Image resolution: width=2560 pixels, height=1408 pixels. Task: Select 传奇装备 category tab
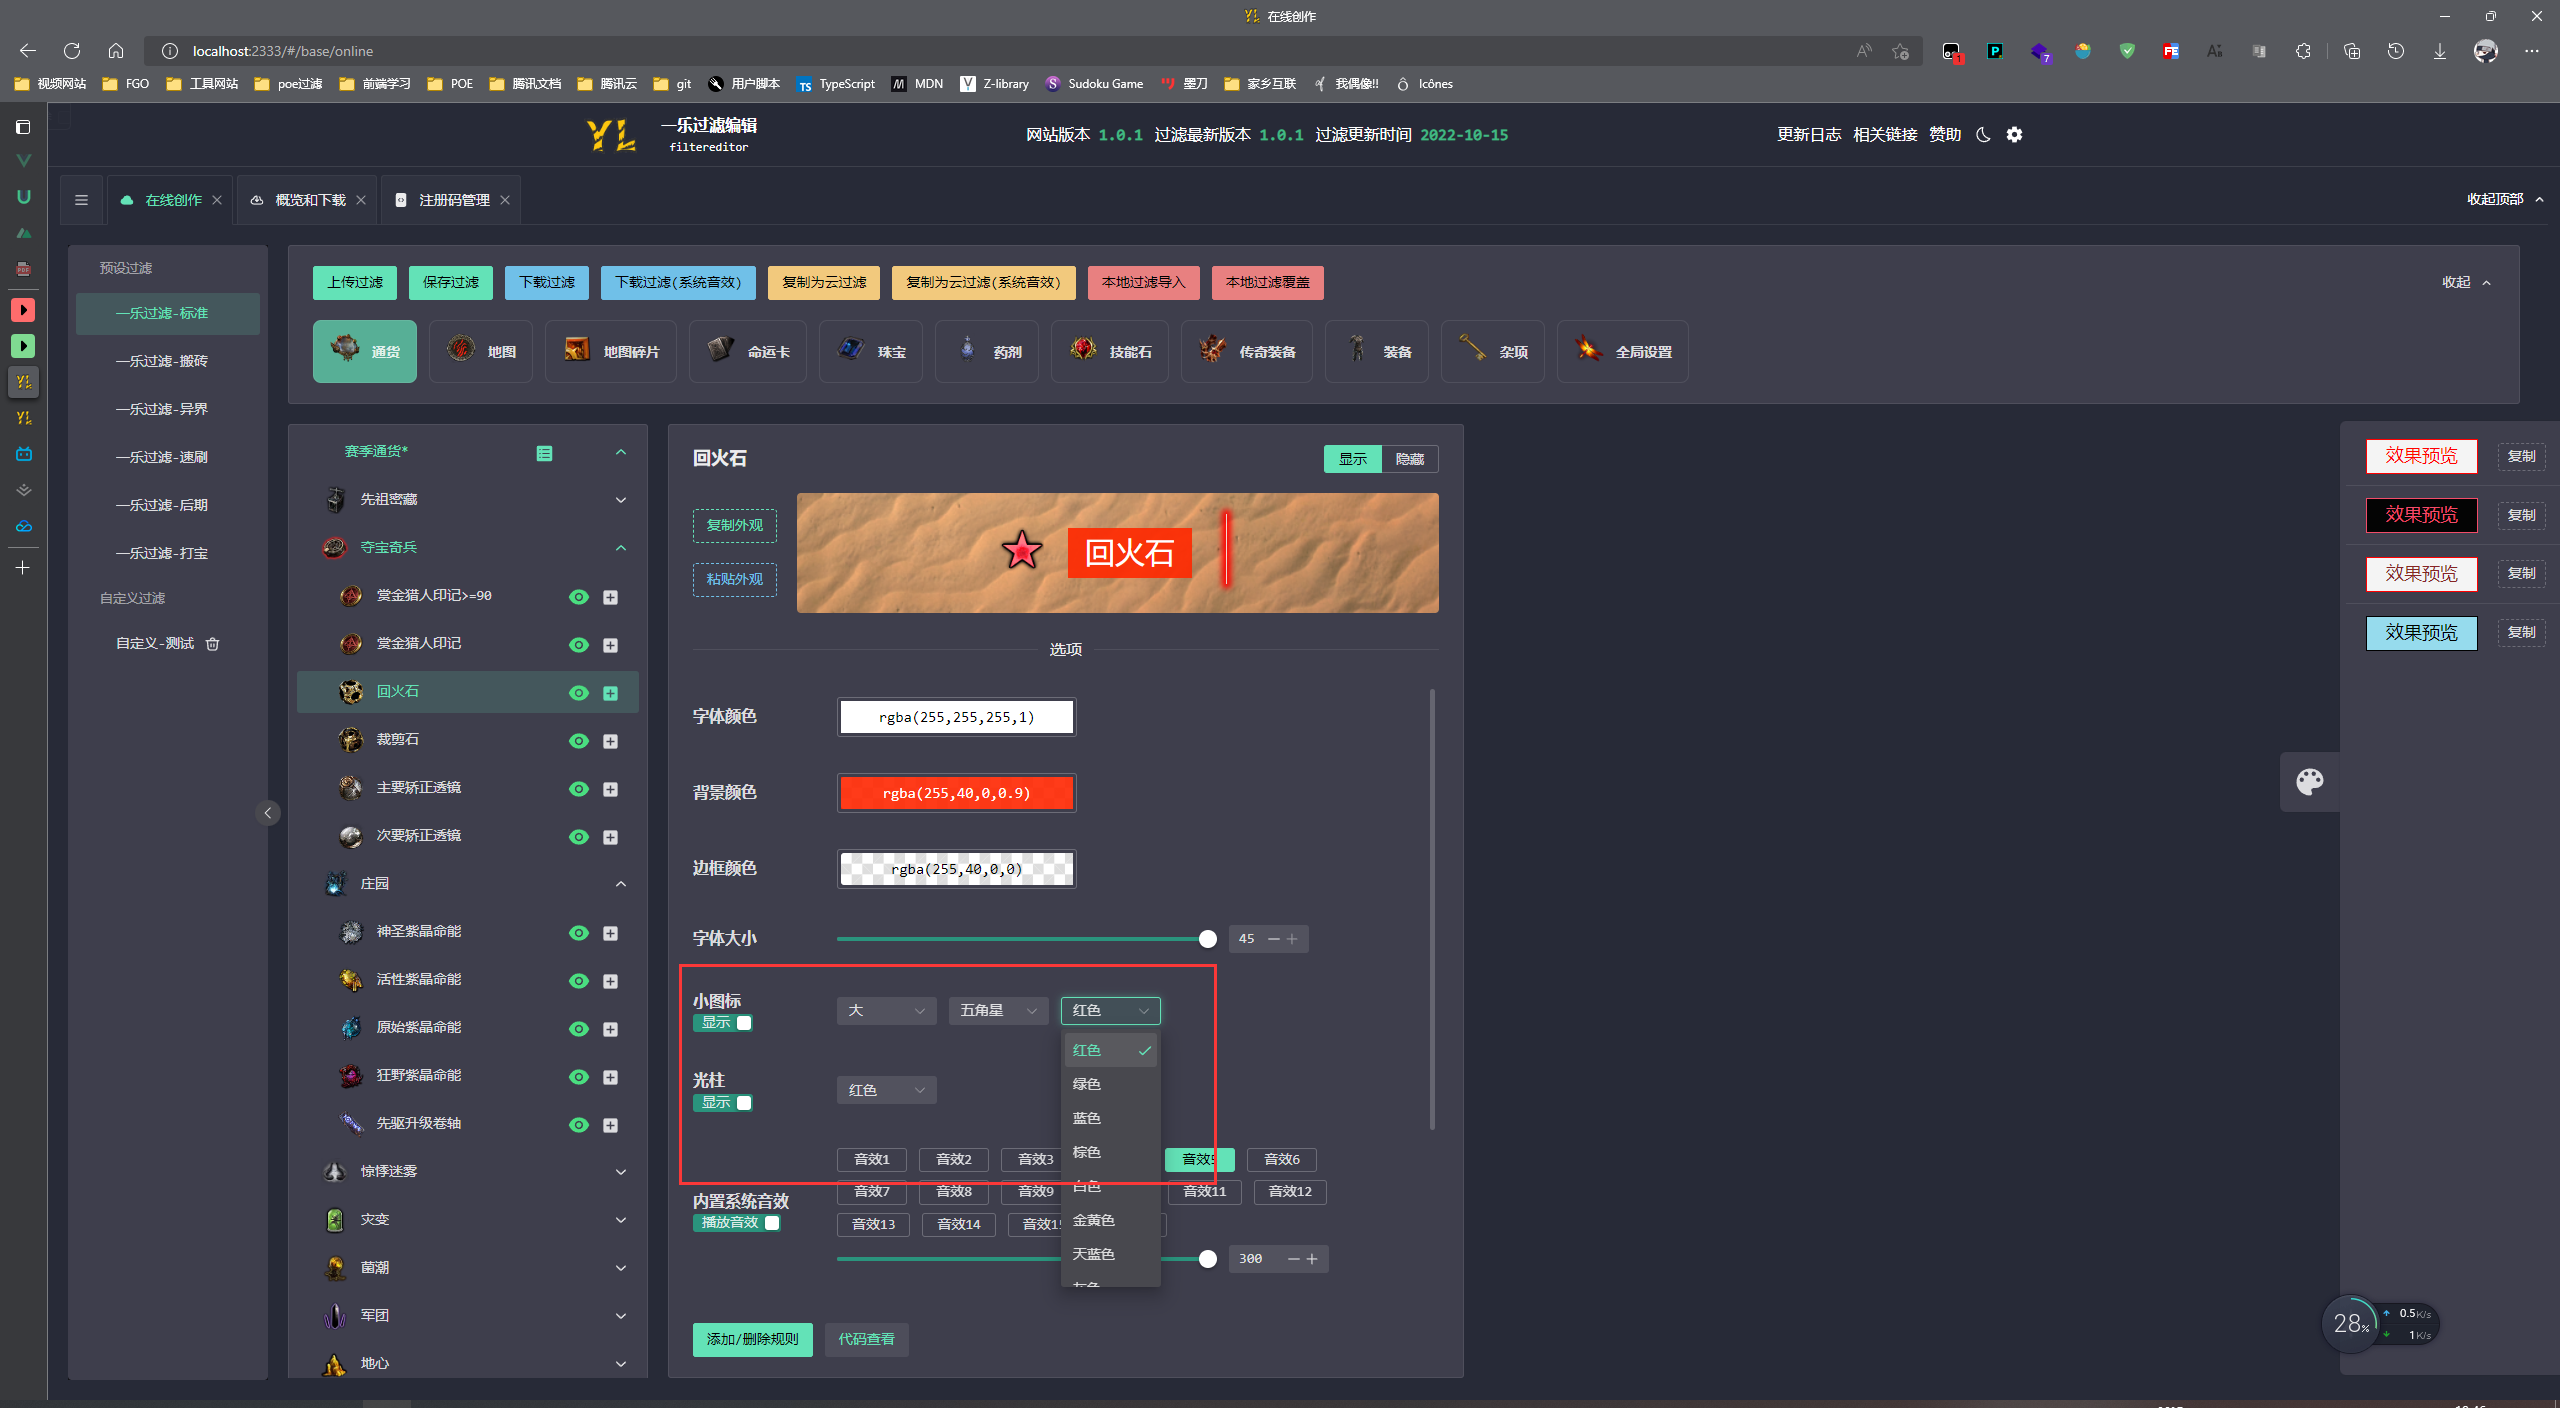coord(1246,351)
